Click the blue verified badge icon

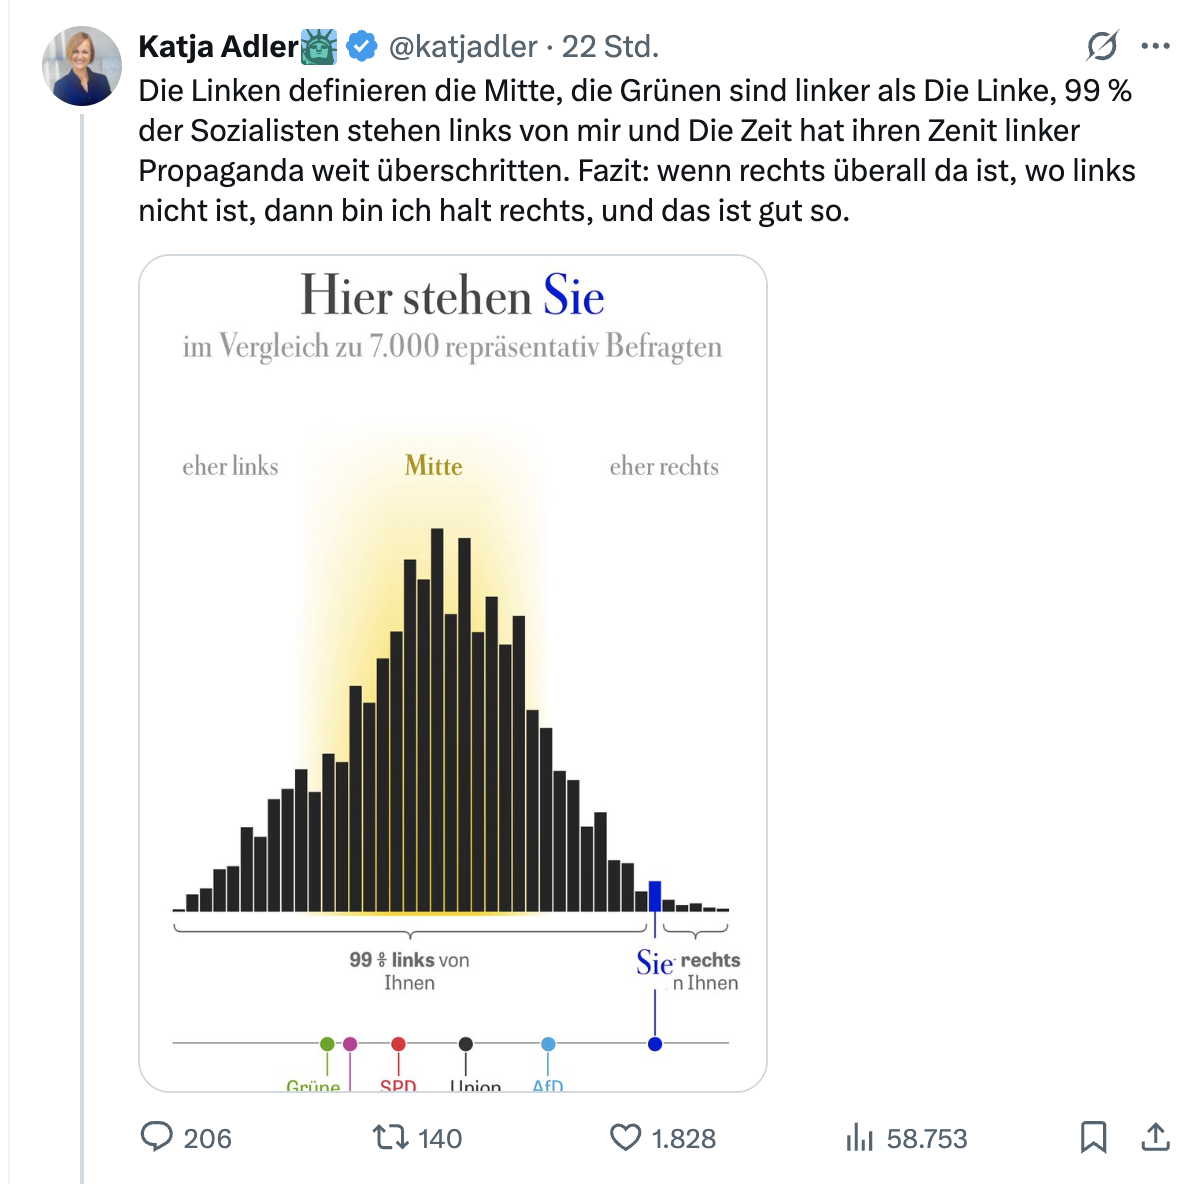point(362,46)
